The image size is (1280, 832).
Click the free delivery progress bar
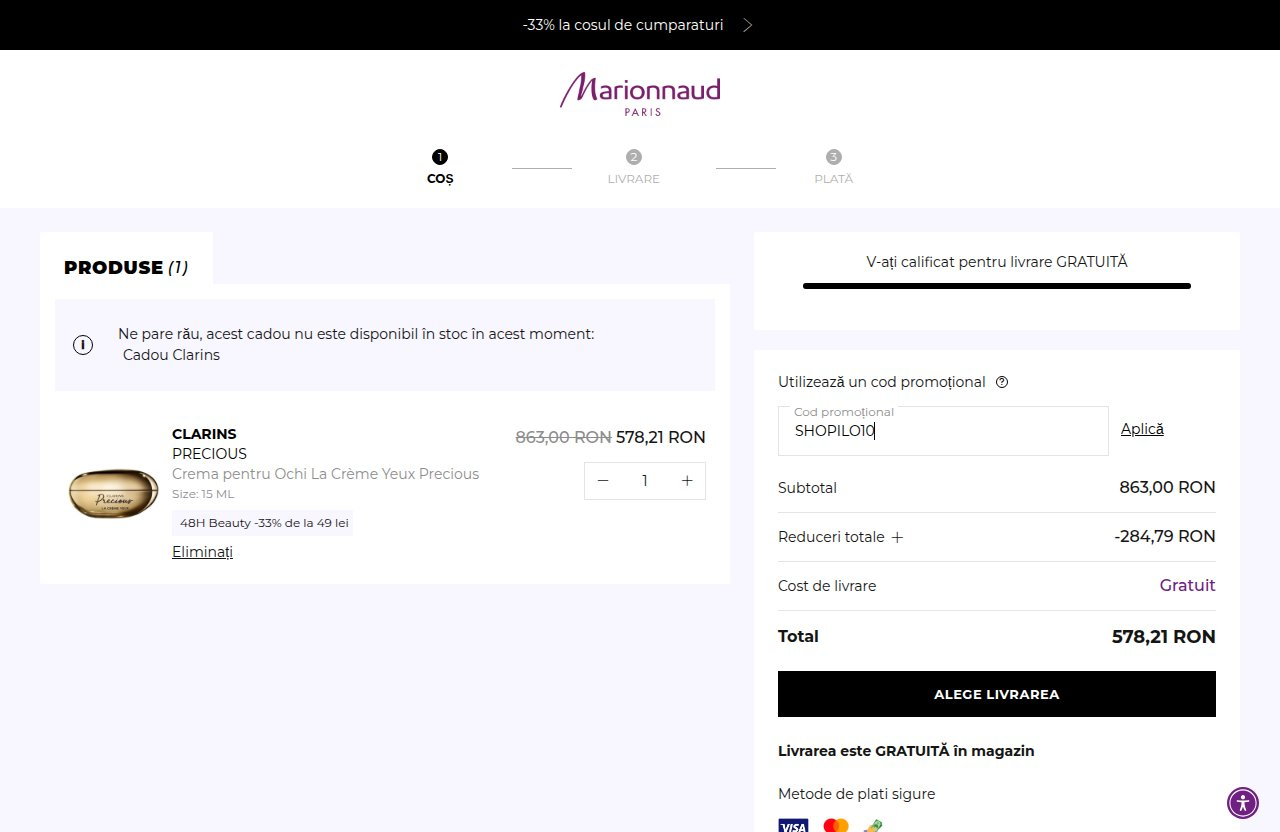coord(997,286)
